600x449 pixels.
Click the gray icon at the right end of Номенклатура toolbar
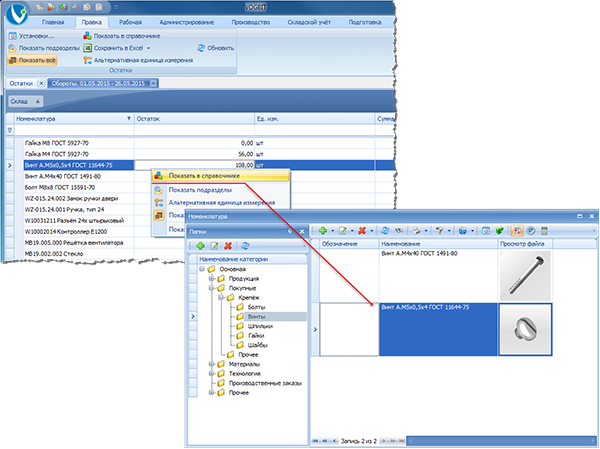pyautogui.click(x=545, y=230)
